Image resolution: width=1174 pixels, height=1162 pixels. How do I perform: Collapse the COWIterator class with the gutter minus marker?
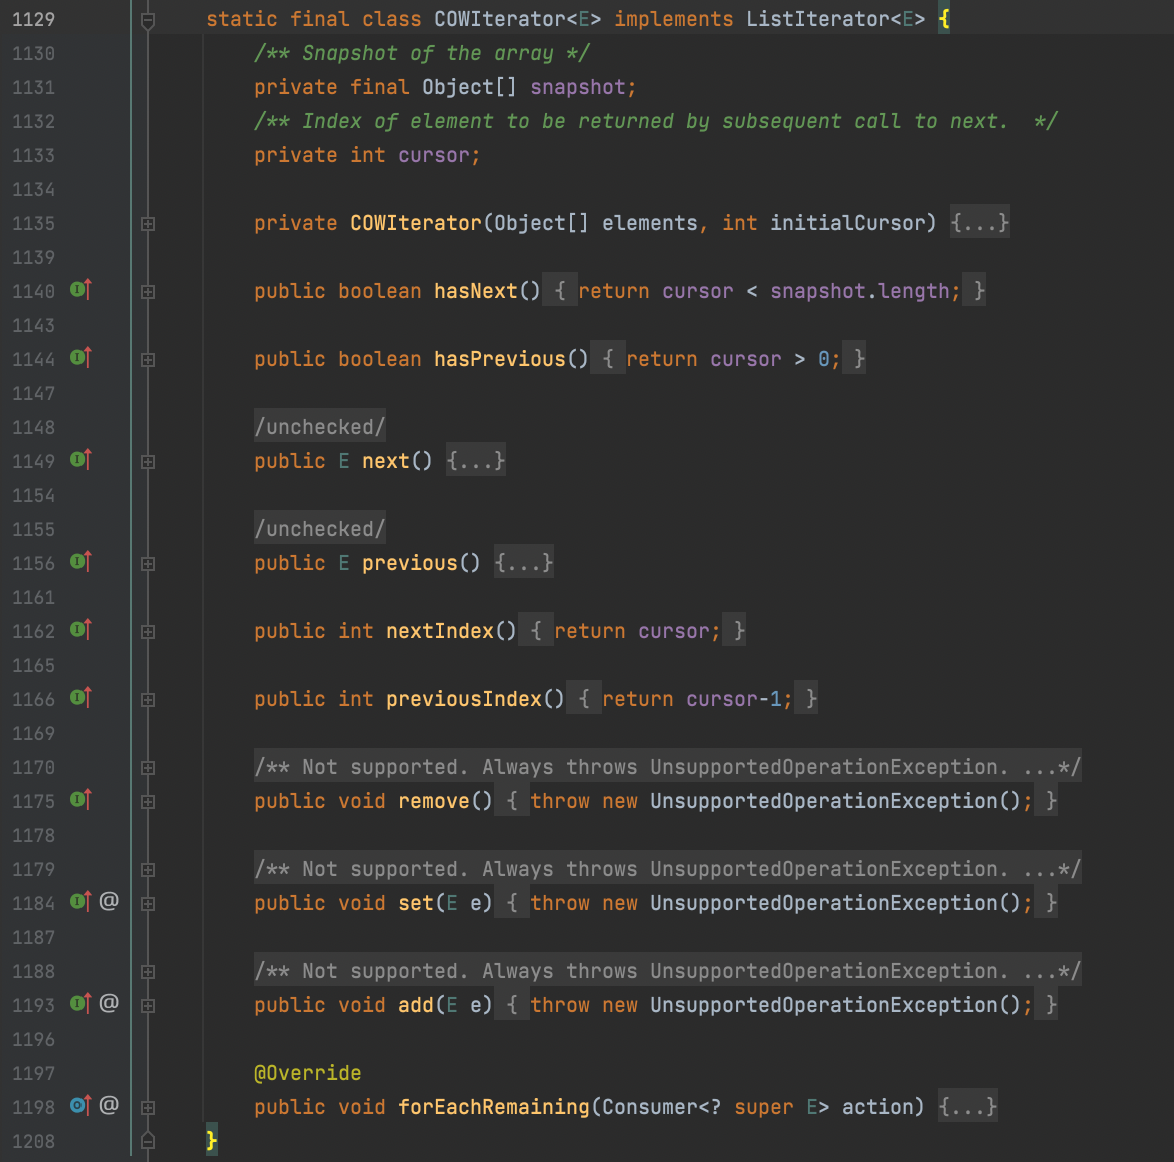click(x=148, y=18)
